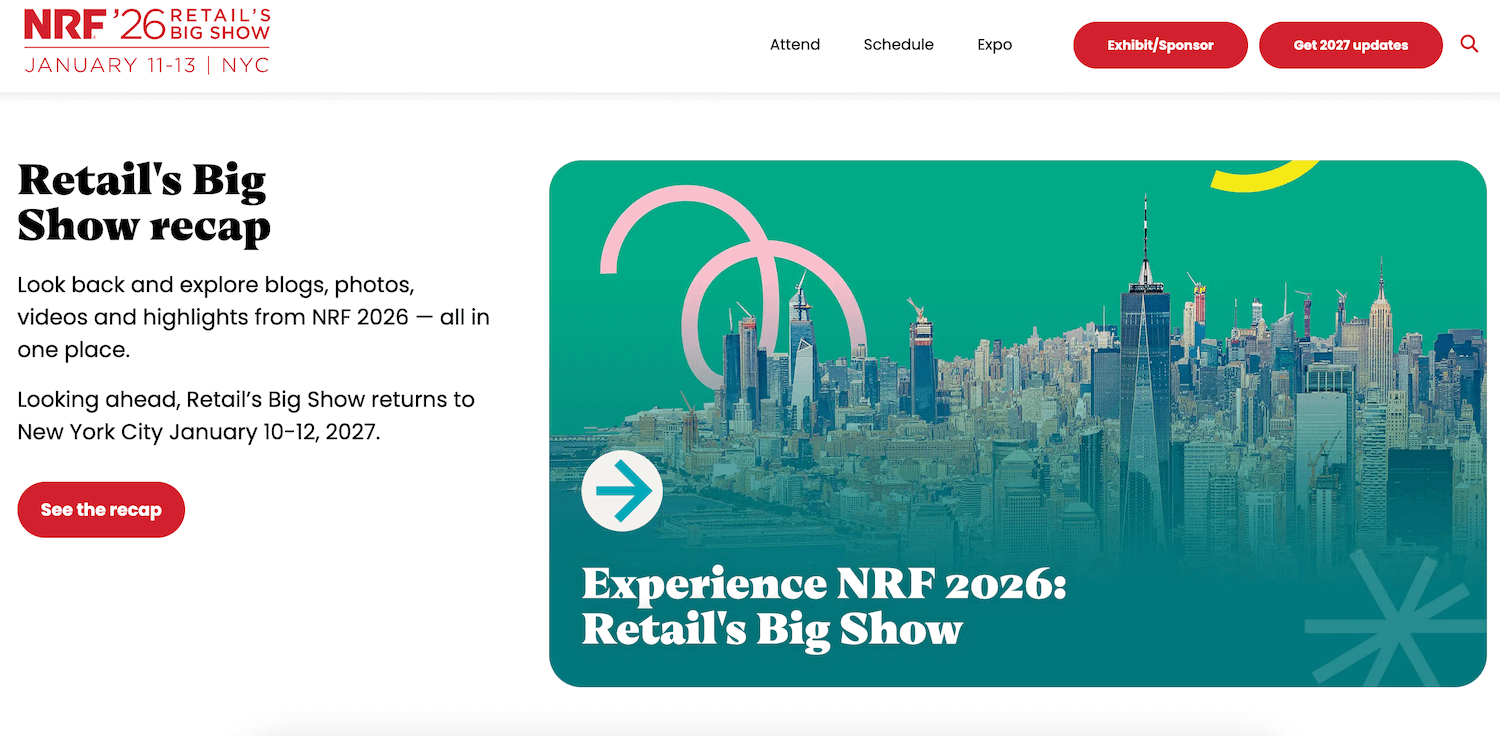Image resolution: width=1500 pixels, height=736 pixels.
Task: Click the Retail's Big Show recap heading
Action: (x=144, y=203)
